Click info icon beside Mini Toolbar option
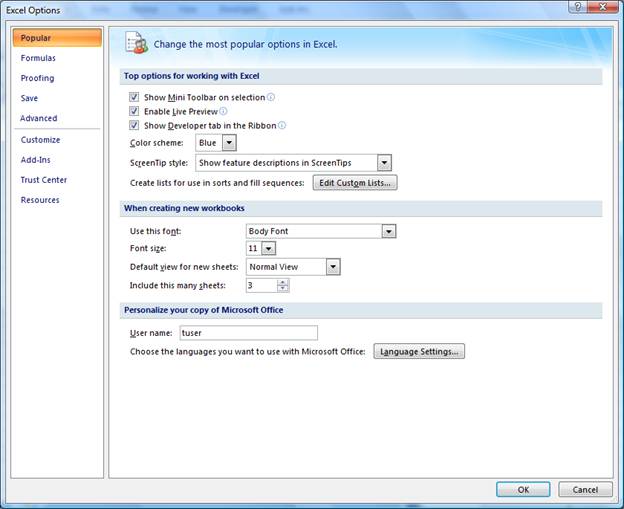Image resolution: width=624 pixels, height=509 pixels. [x=271, y=97]
